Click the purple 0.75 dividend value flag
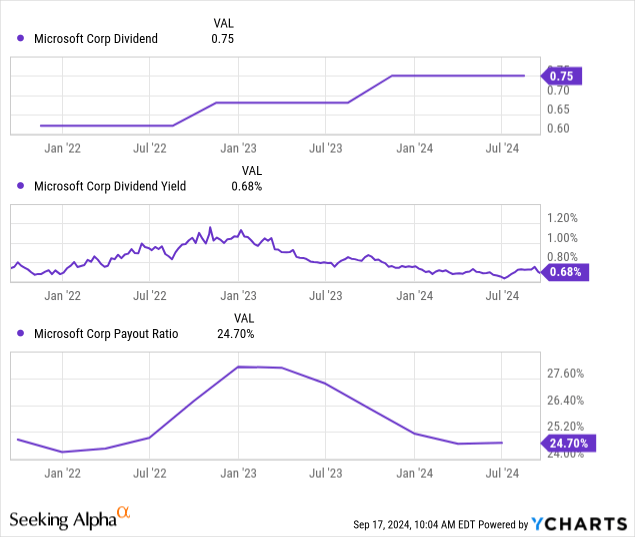Viewport: 635px width, 537px height. click(560, 75)
